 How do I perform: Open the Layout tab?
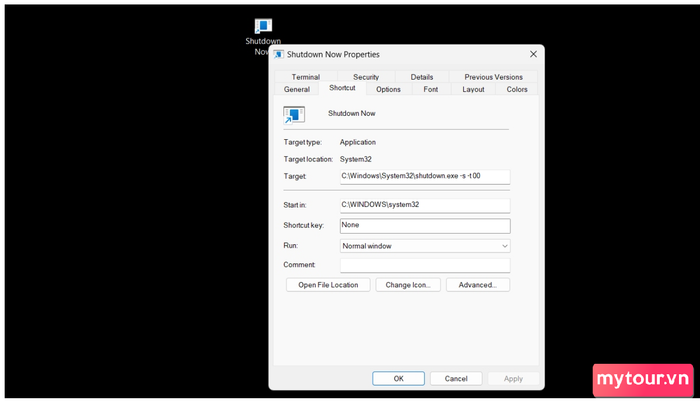(473, 89)
